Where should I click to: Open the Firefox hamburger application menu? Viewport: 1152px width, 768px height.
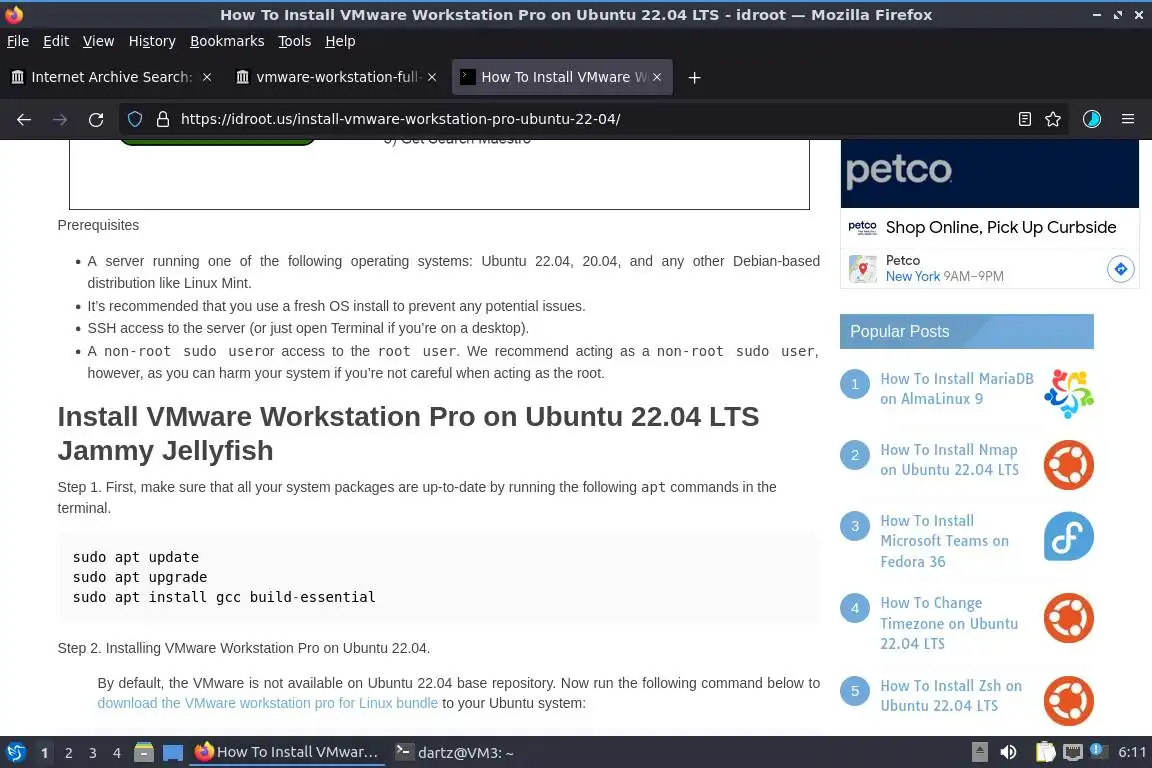(x=1128, y=119)
